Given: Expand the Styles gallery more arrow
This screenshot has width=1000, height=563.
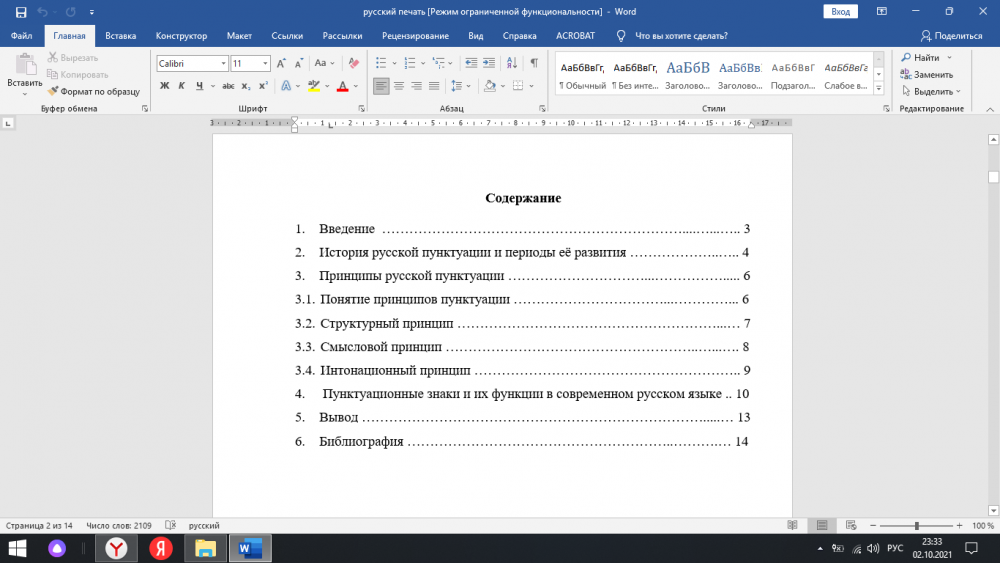Looking at the screenshot, I should (x=878, y=87).
